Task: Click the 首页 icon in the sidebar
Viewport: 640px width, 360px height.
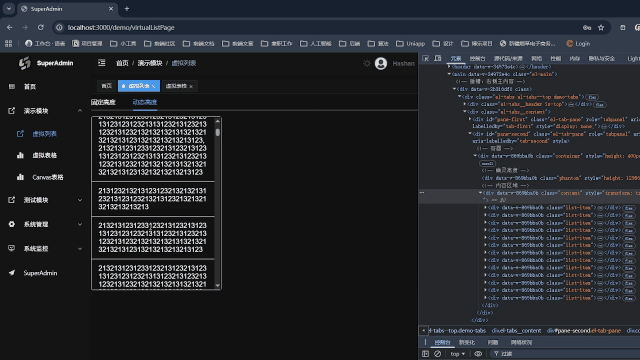Action: (x=12, y=87)
